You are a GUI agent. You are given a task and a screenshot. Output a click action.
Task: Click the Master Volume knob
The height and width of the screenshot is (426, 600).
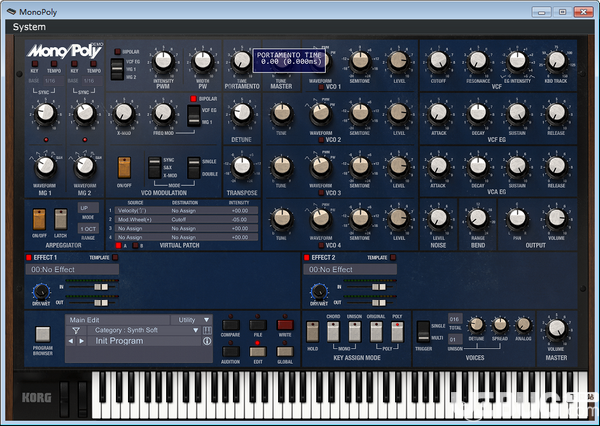[x=556, y=329]
